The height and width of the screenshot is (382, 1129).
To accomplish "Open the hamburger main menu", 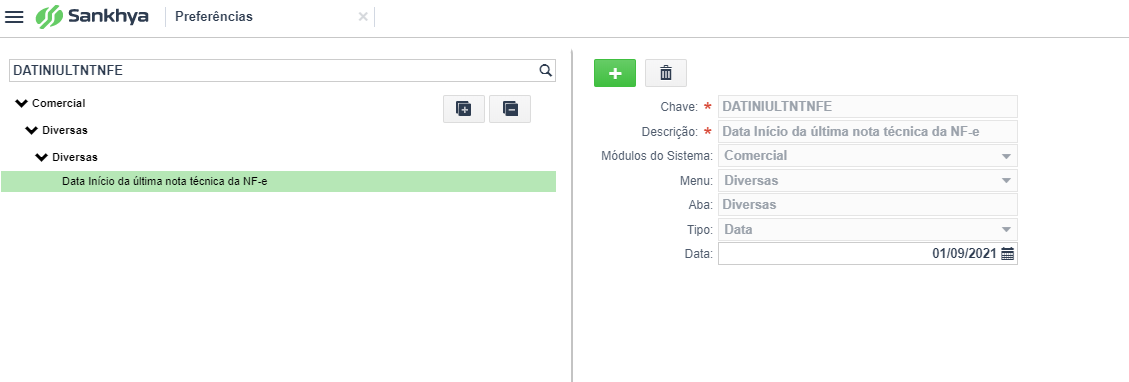I will (x=14, y=17).
